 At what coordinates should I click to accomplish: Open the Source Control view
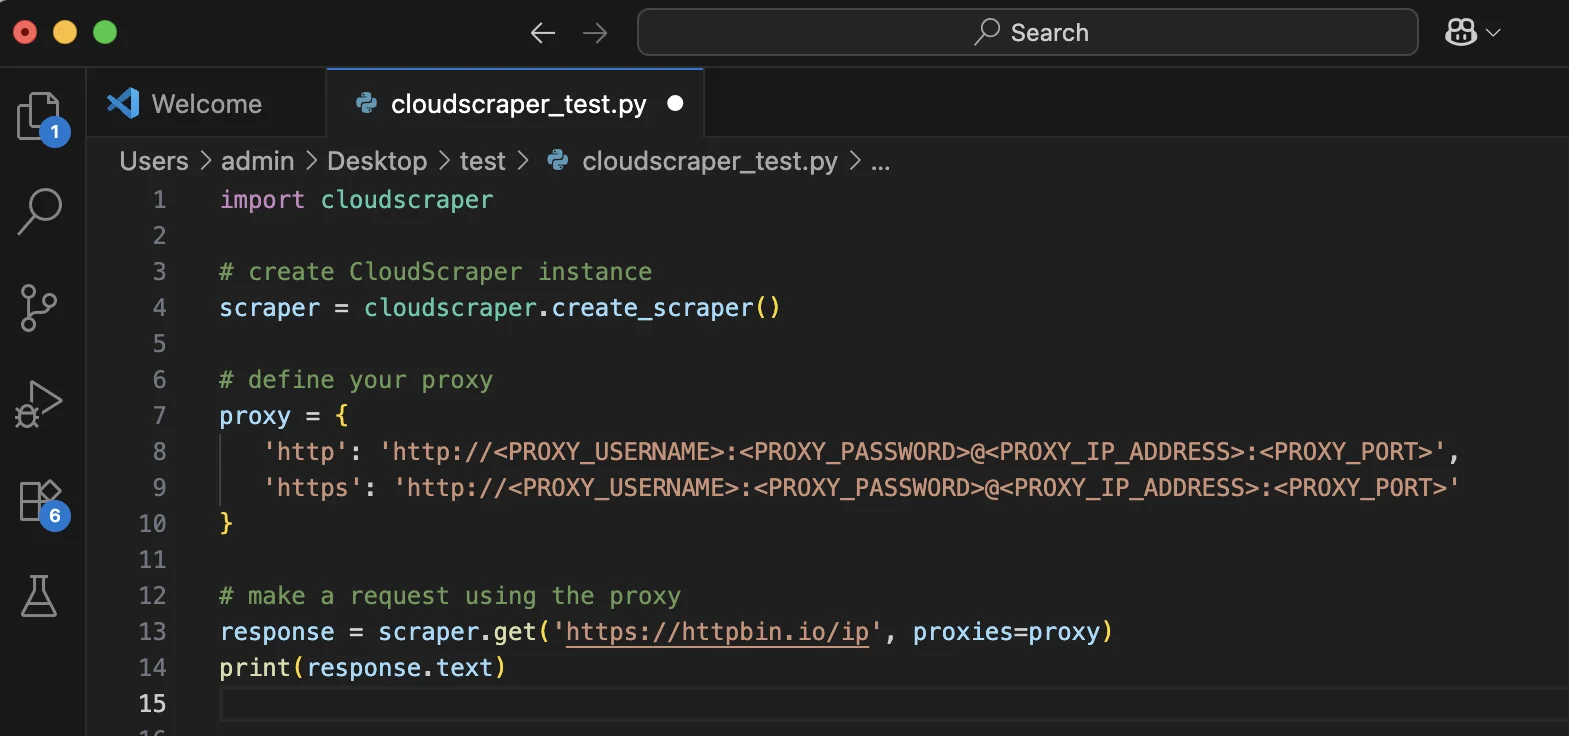(x=39, y=308)
